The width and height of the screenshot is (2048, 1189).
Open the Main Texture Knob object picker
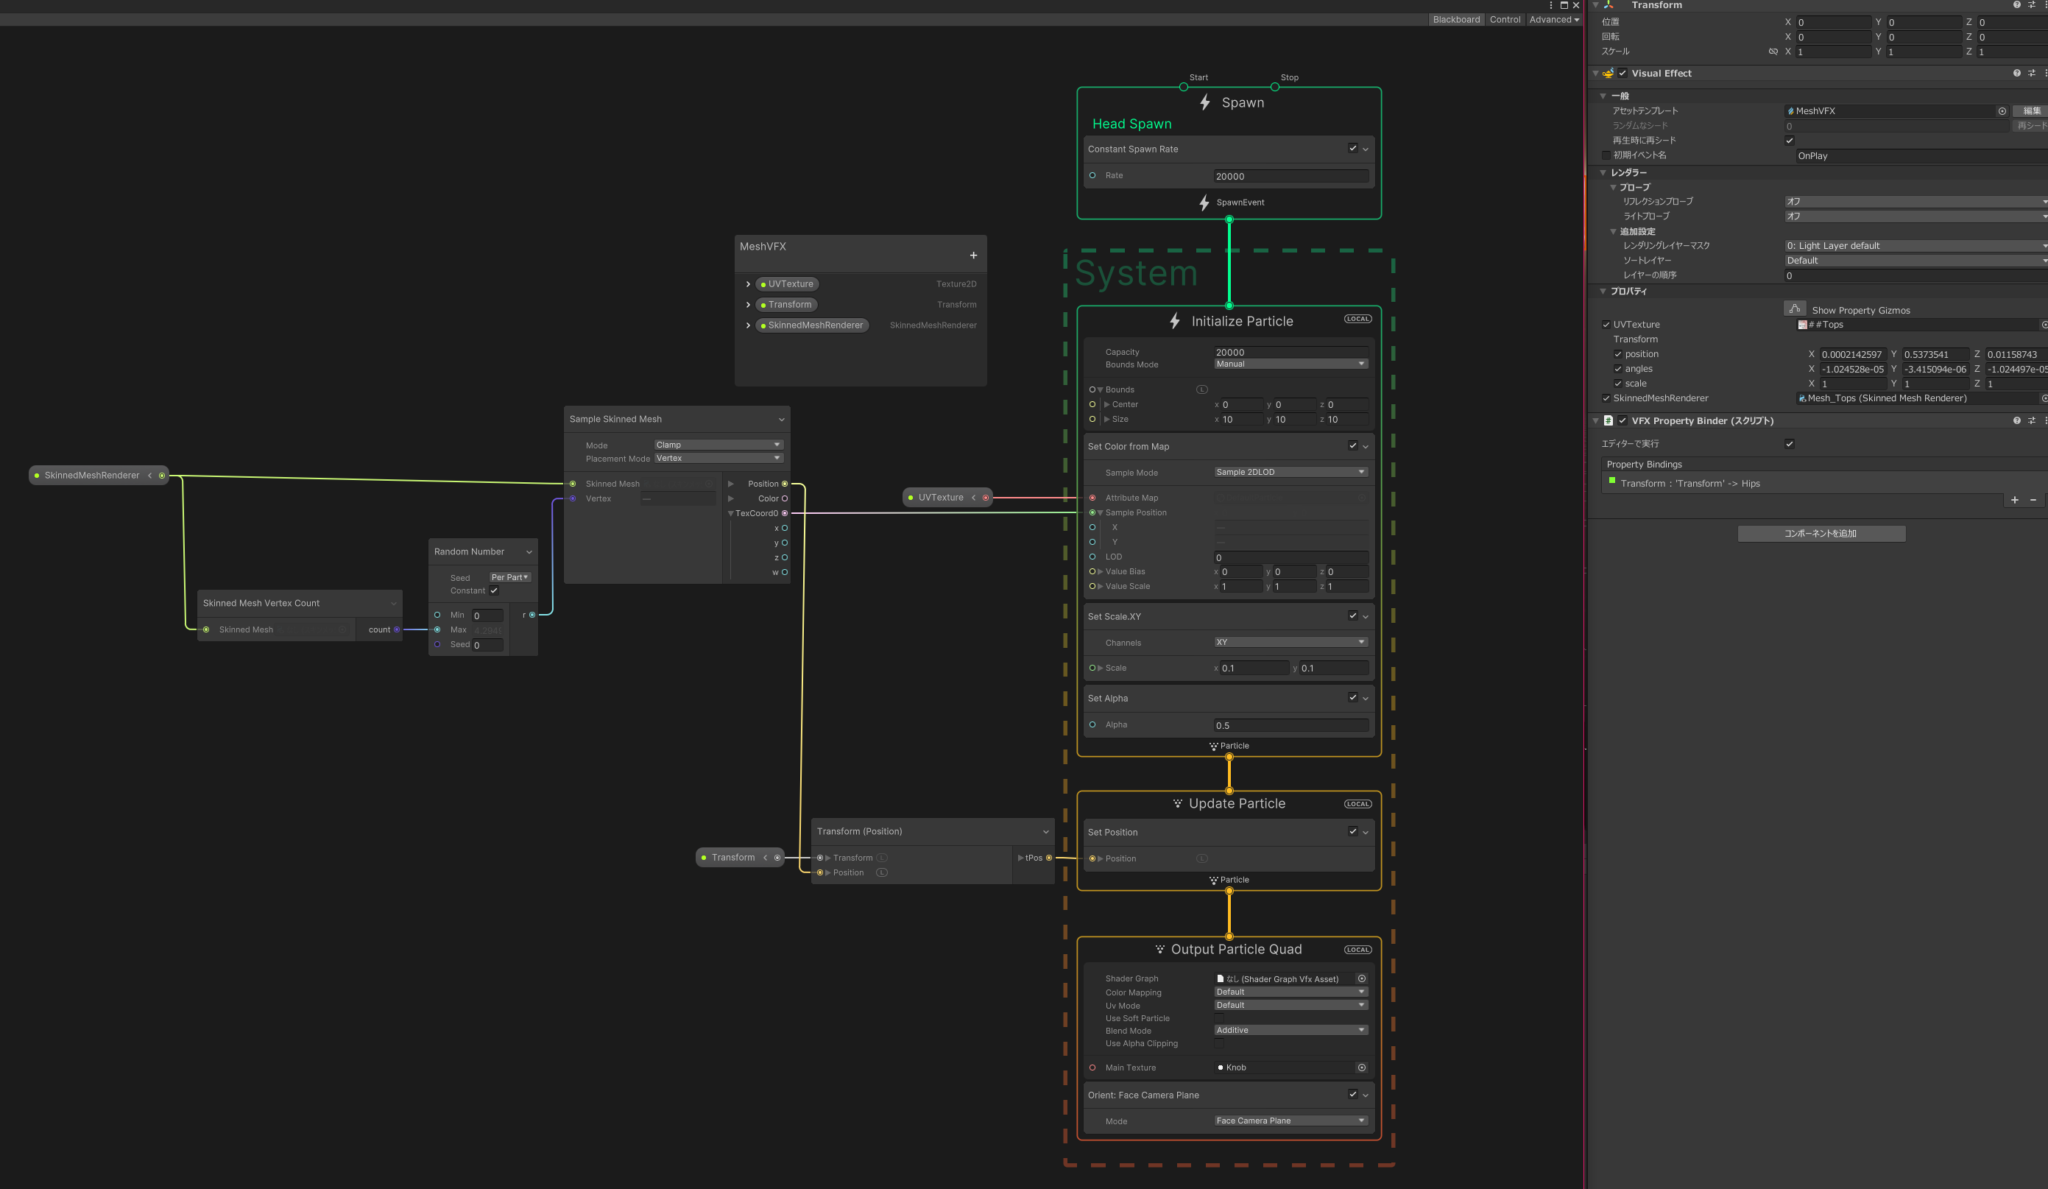pyautogui.click(x=1361, y=1067)
